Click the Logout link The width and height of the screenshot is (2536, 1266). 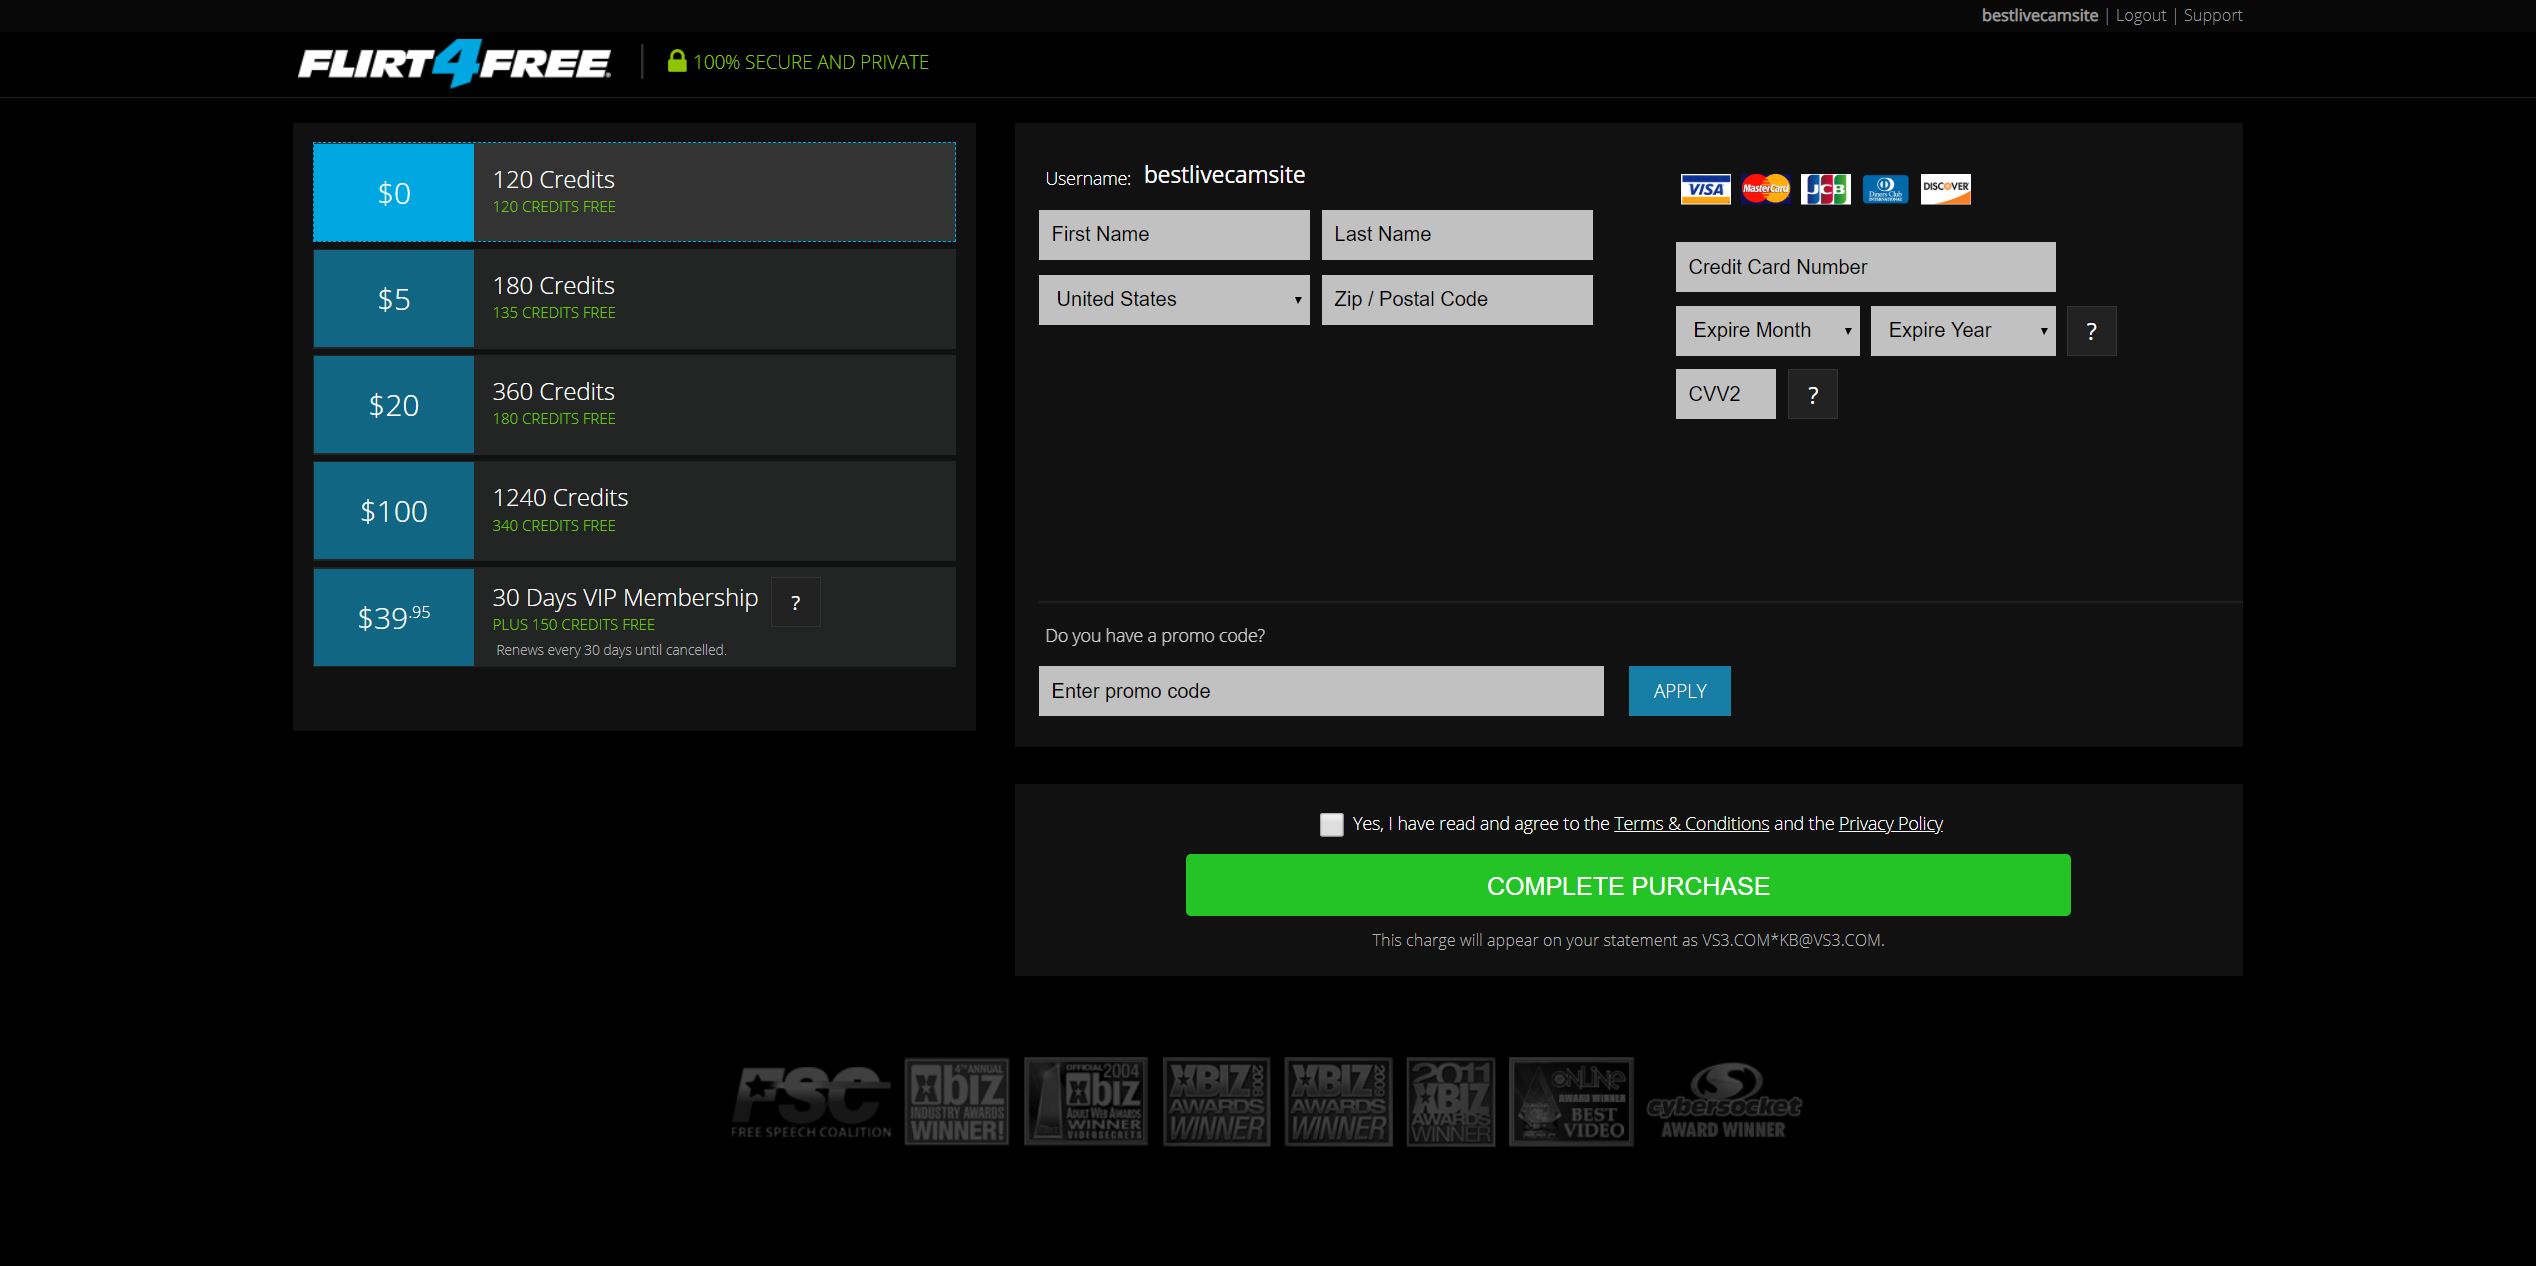(2141, 15)
